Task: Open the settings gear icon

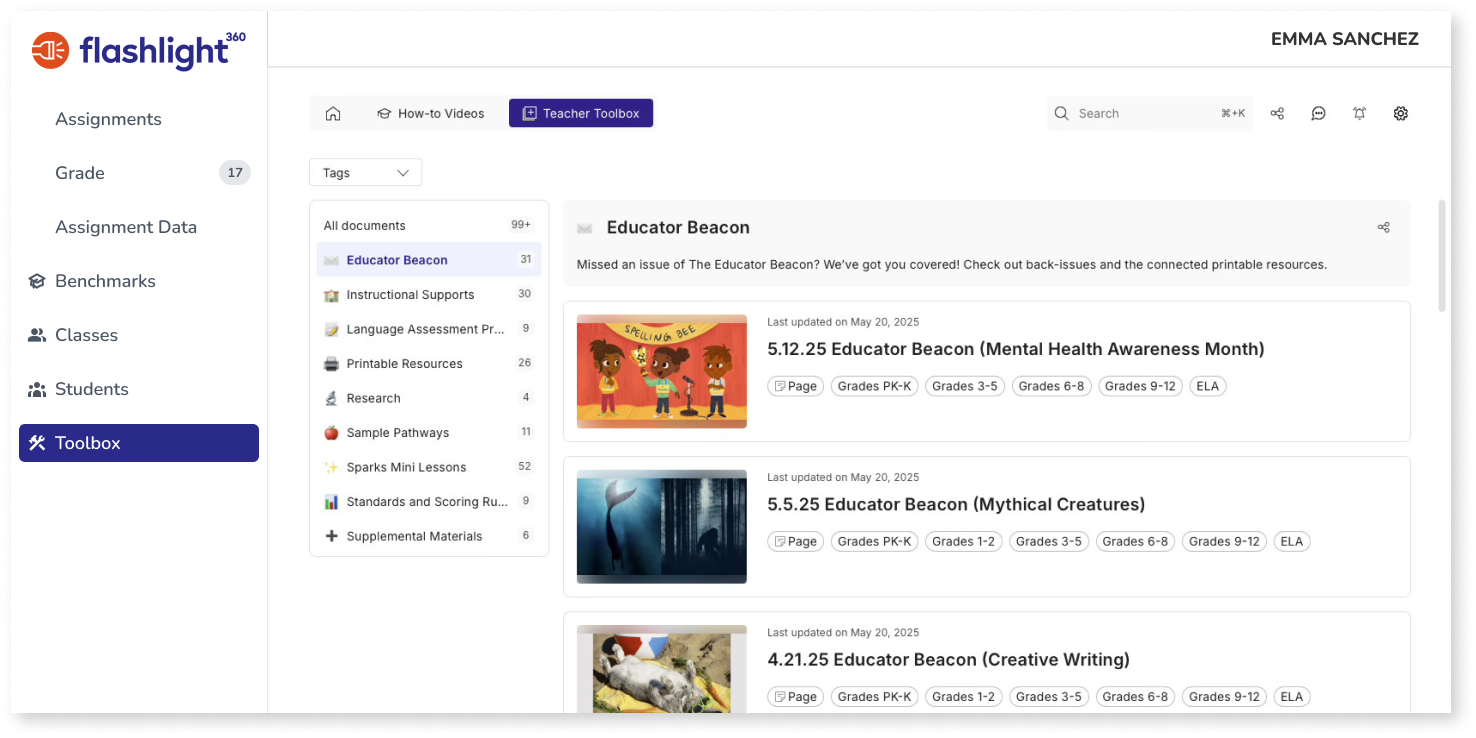Action: (1400, 114)
